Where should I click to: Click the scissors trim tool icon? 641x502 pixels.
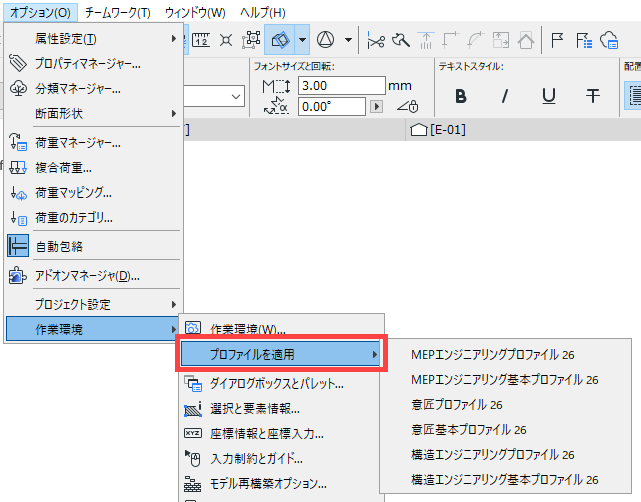[375, 40]
